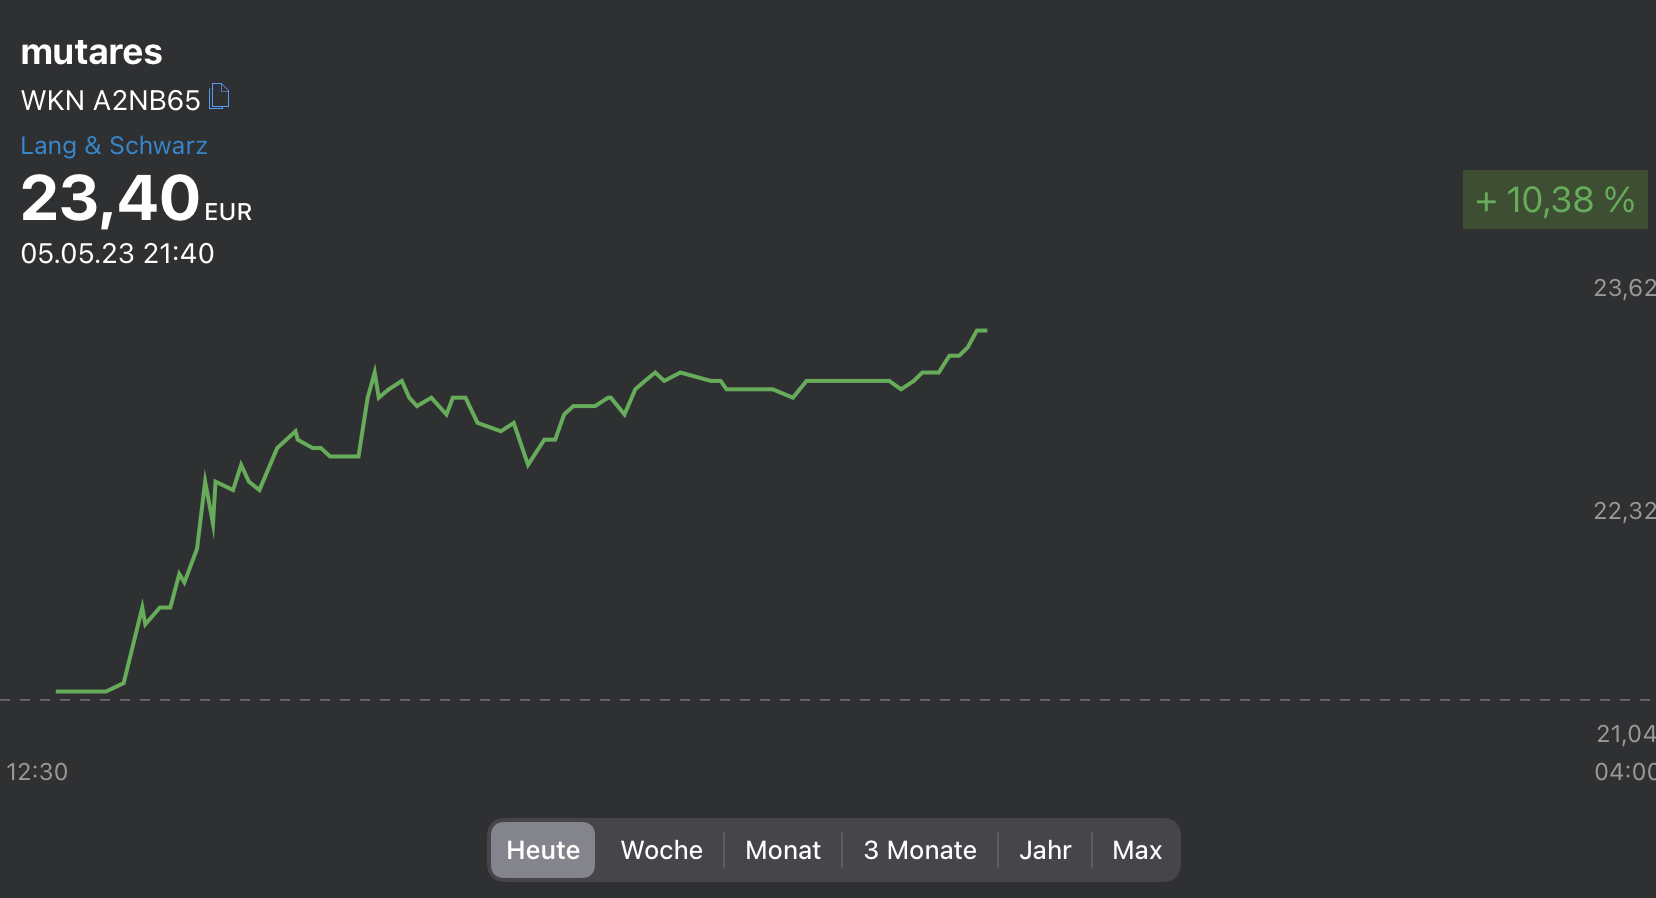
Task: Click the green +10,38 % change badge
Action: 1555,200
